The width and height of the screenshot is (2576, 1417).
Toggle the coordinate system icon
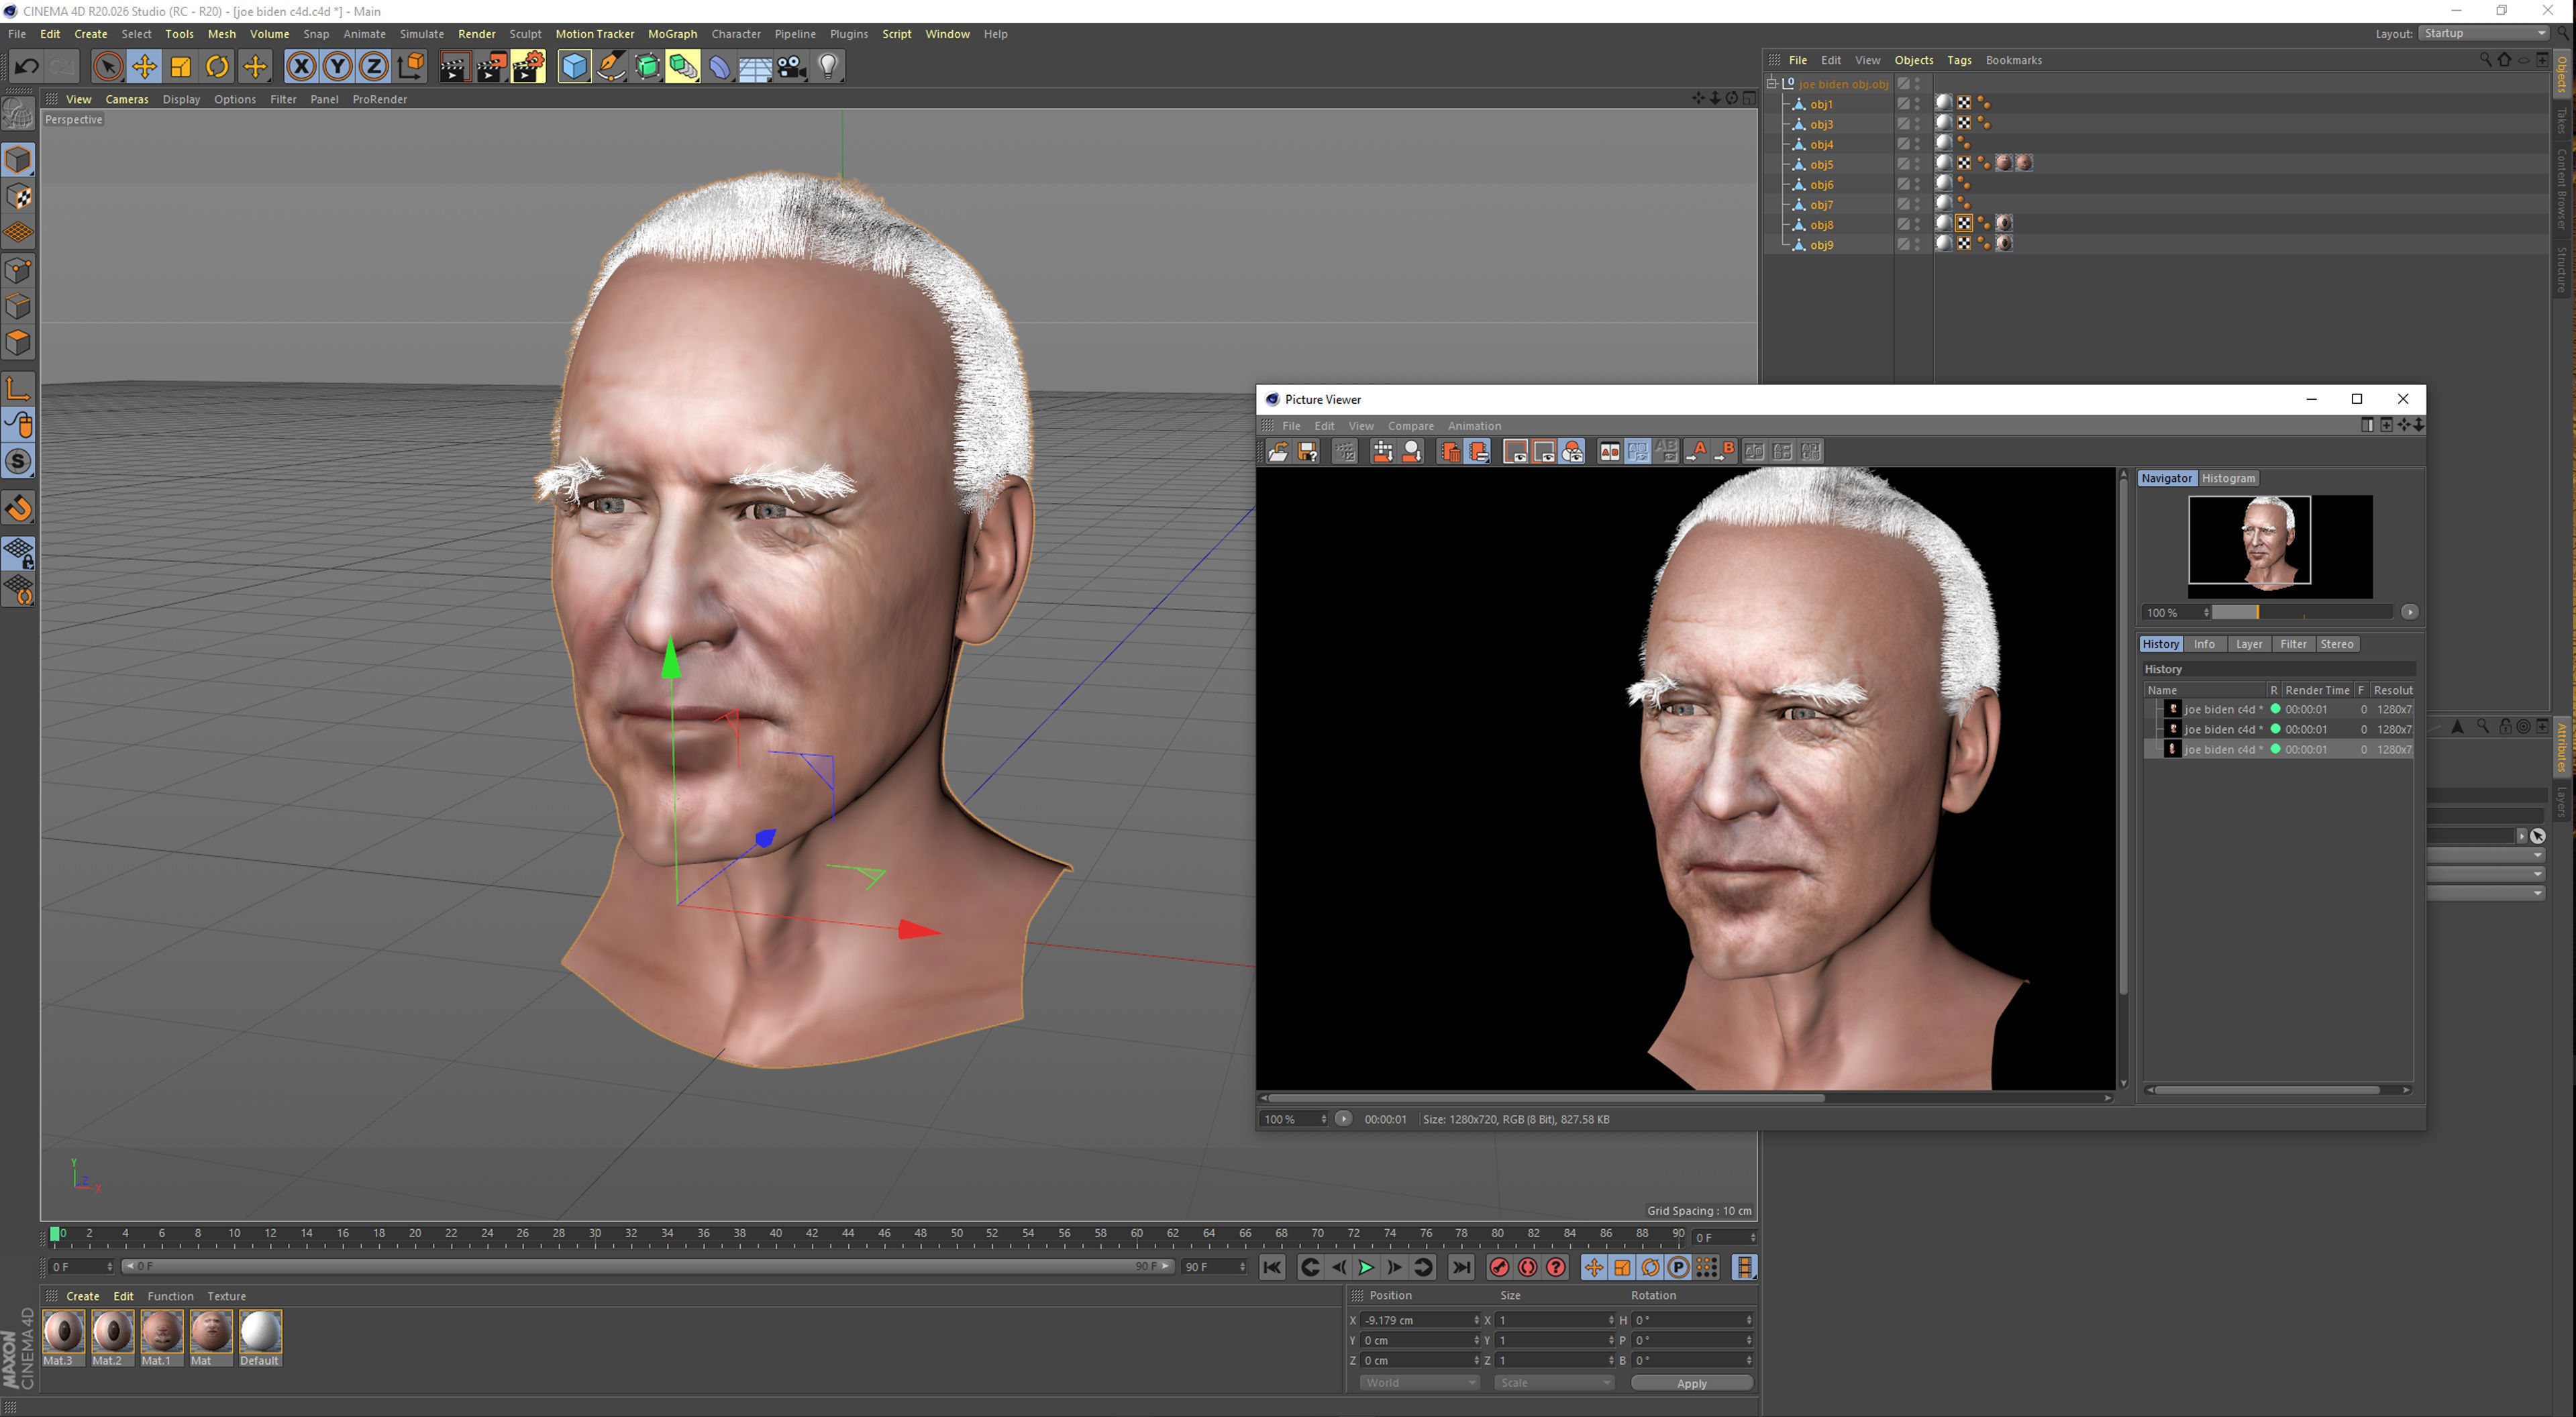[x=411, y=67]
